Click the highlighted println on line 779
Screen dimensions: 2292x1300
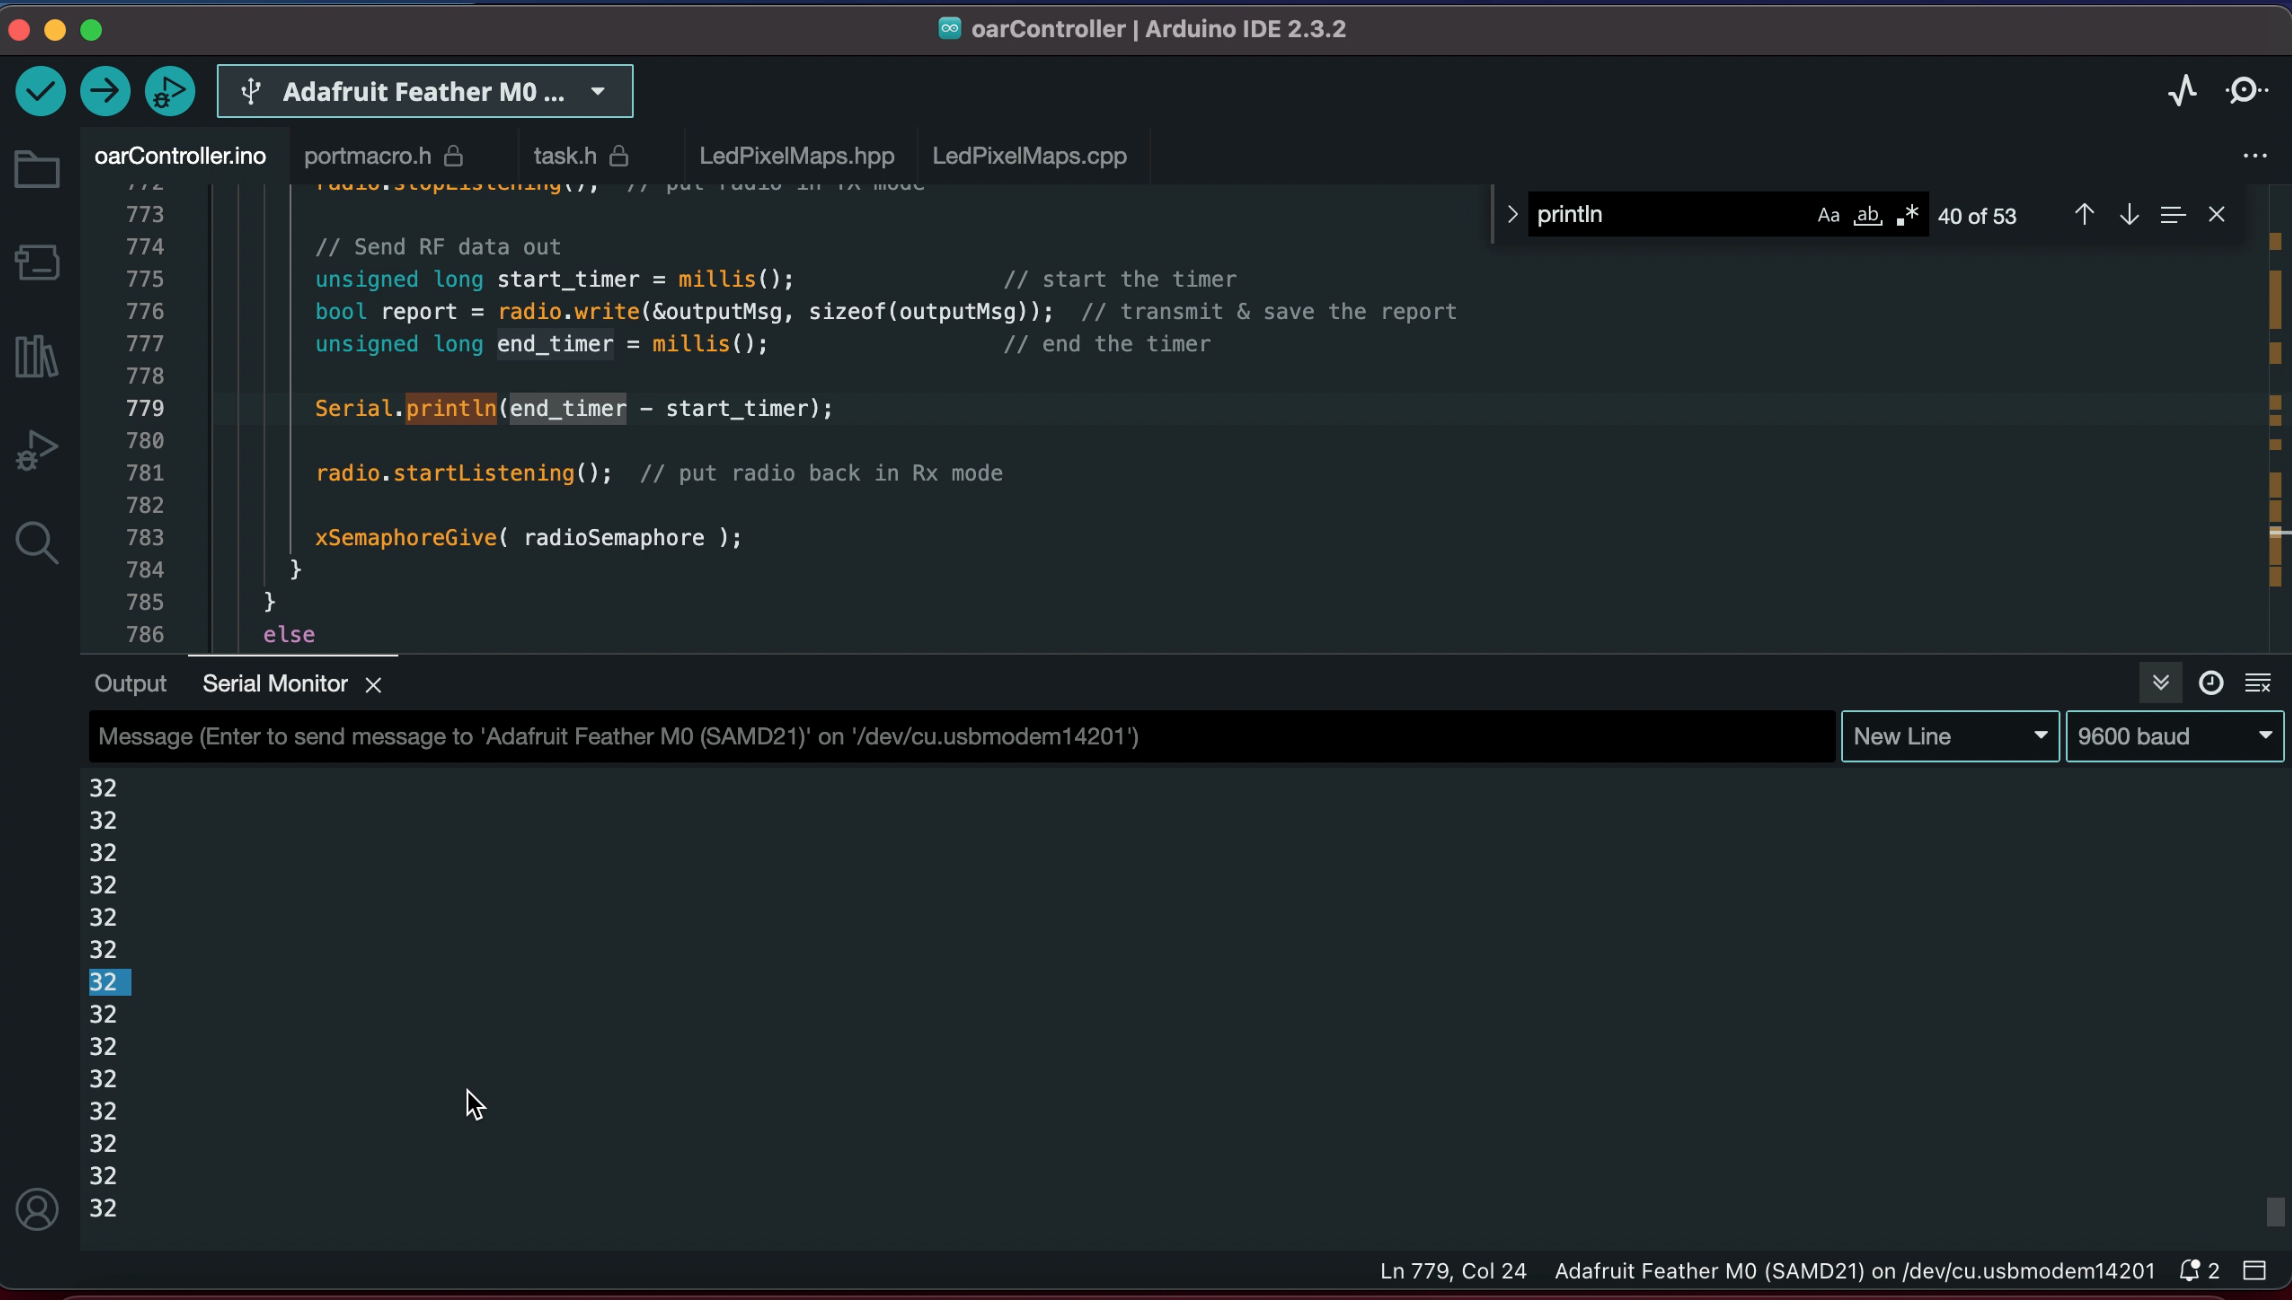click(451, 408)
